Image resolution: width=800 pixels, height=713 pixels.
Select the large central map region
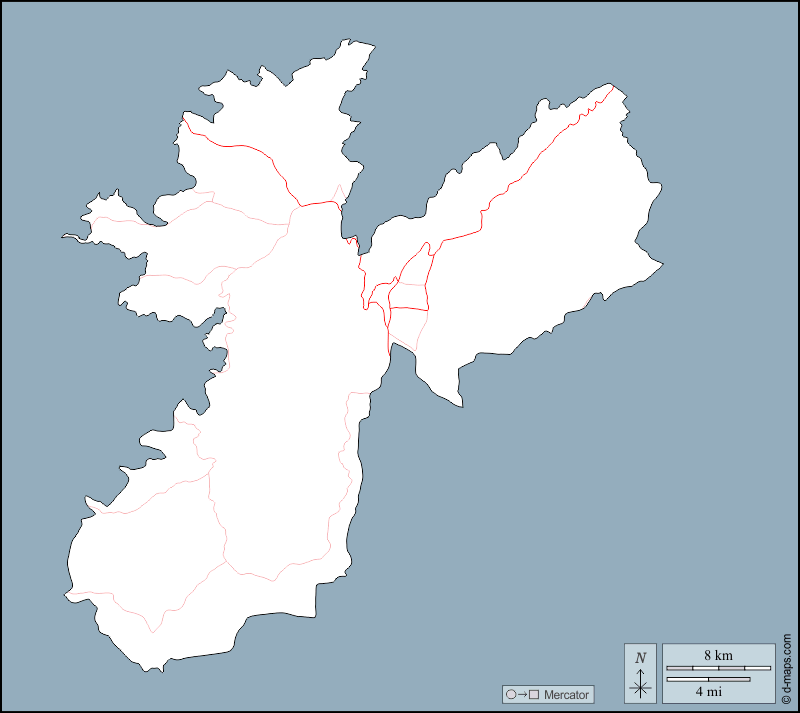coord(290,400)
